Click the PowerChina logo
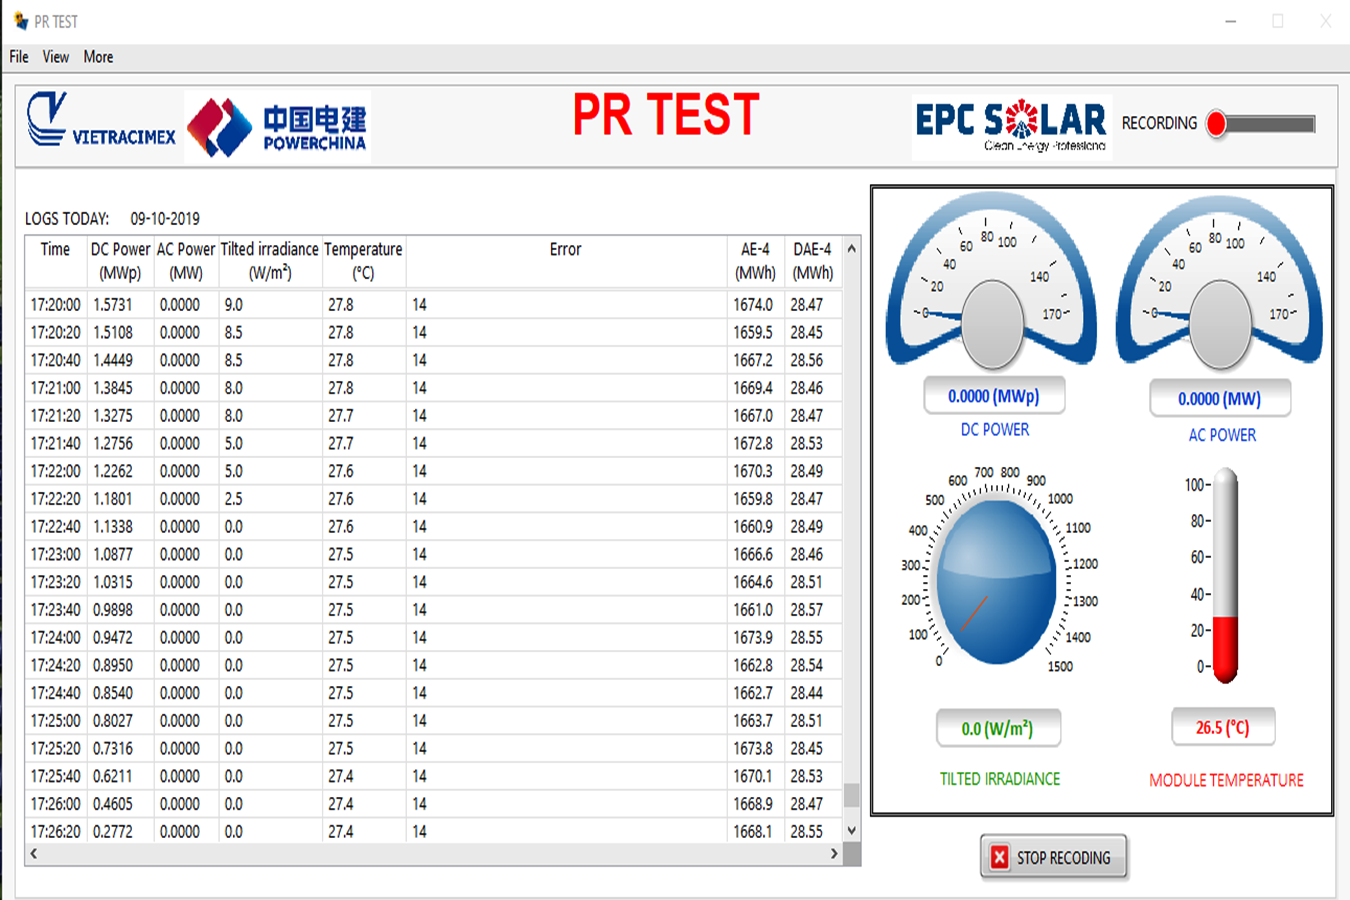This screenshot has width=1350, height=900. tap(277, 127)
